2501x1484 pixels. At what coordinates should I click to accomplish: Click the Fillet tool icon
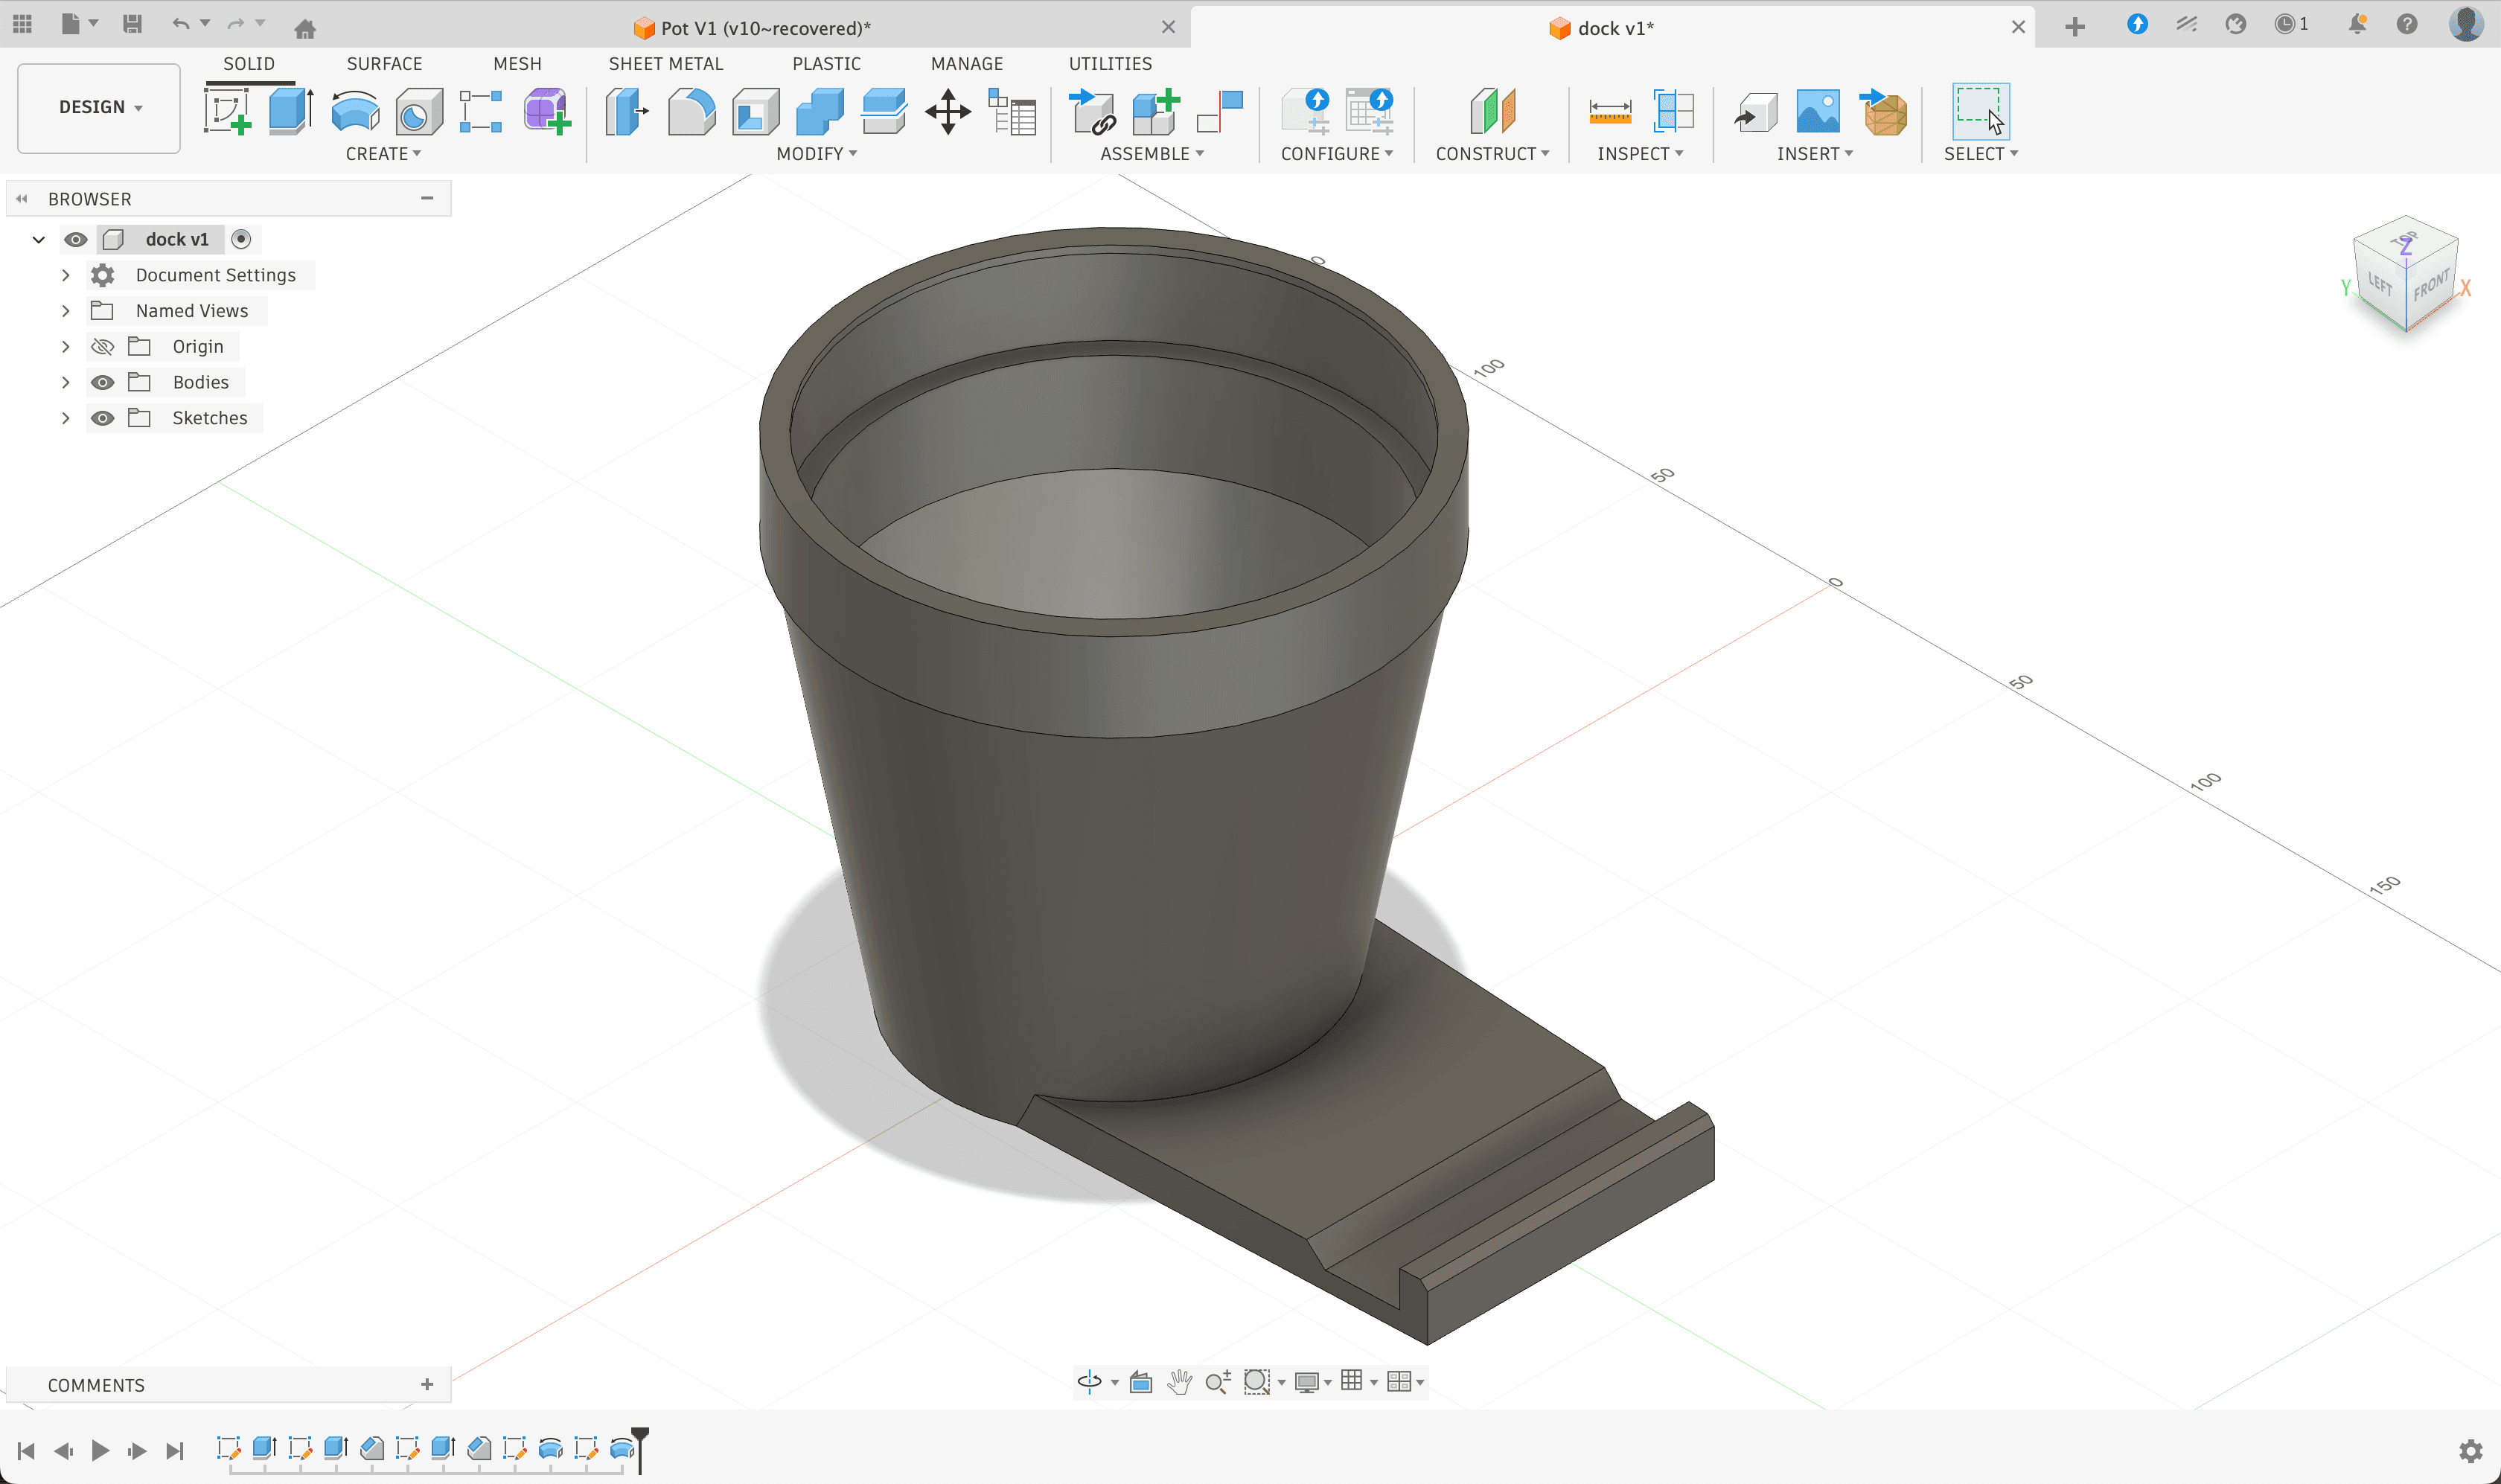691,110
